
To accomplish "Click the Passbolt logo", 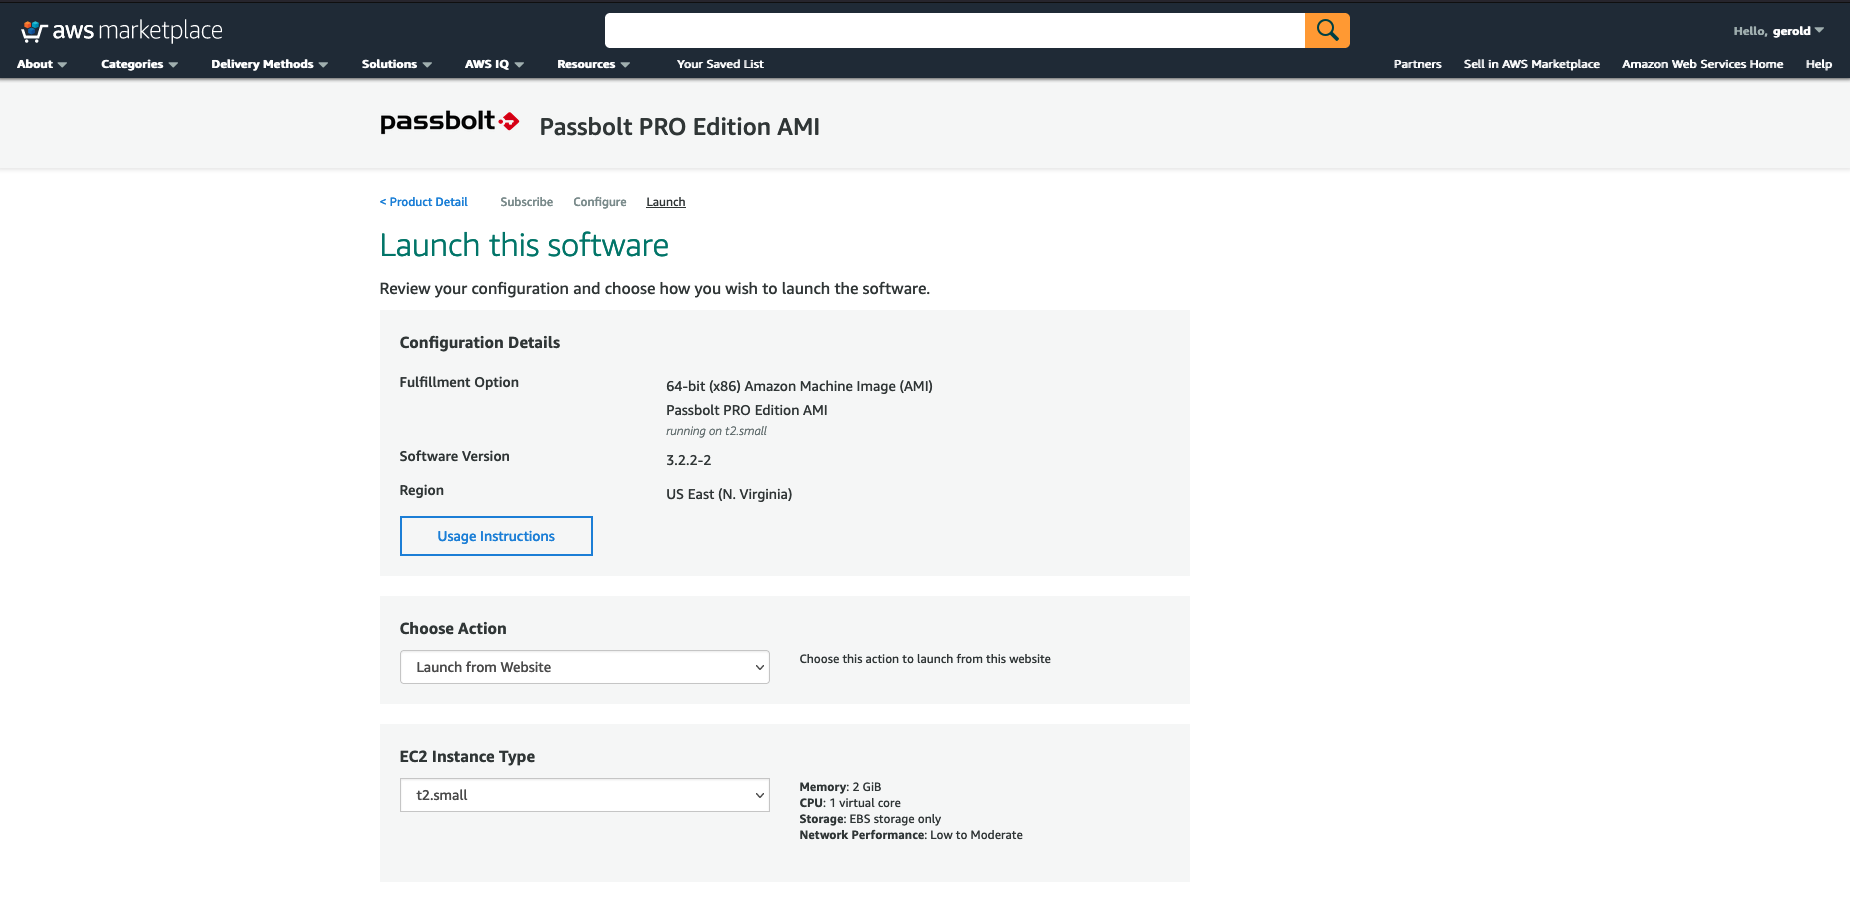I will [x=450, y=122].
